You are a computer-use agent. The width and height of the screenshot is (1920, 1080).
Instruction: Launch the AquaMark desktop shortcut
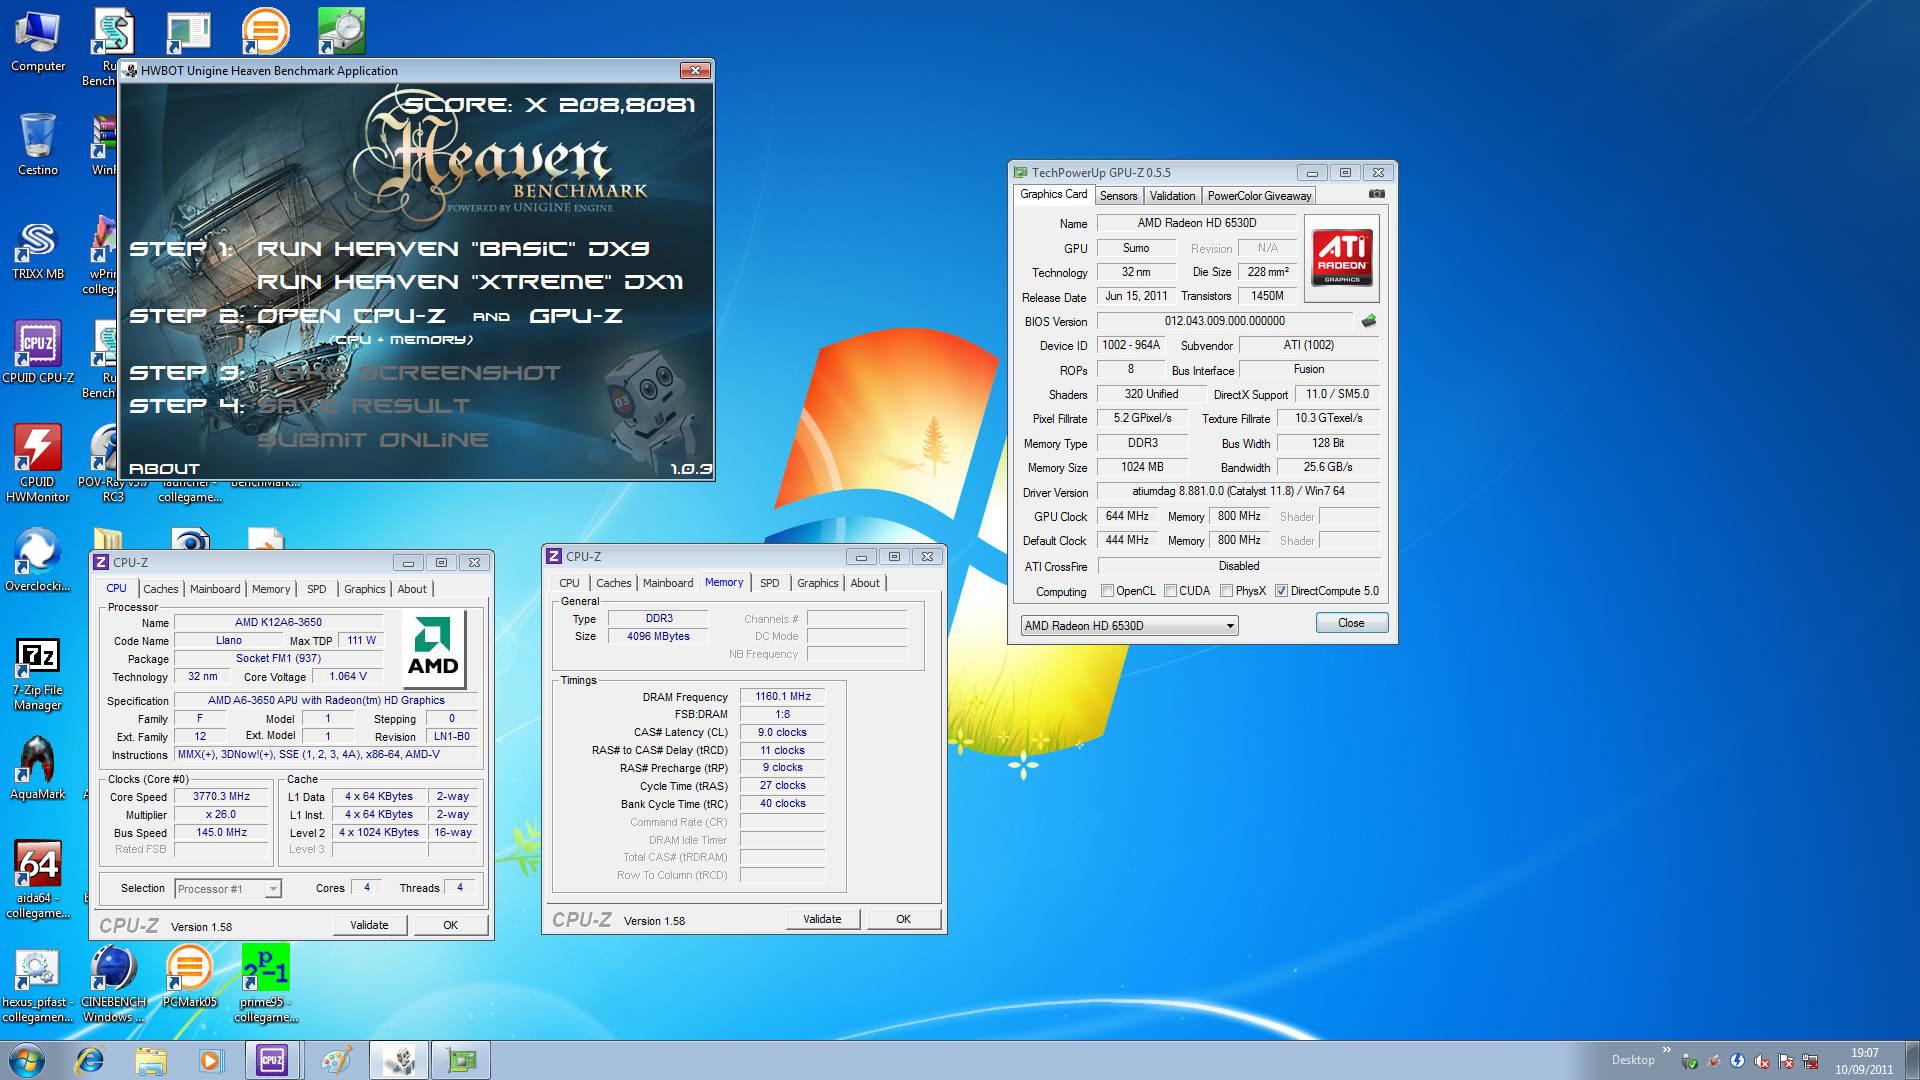click(x=37, y=768)
